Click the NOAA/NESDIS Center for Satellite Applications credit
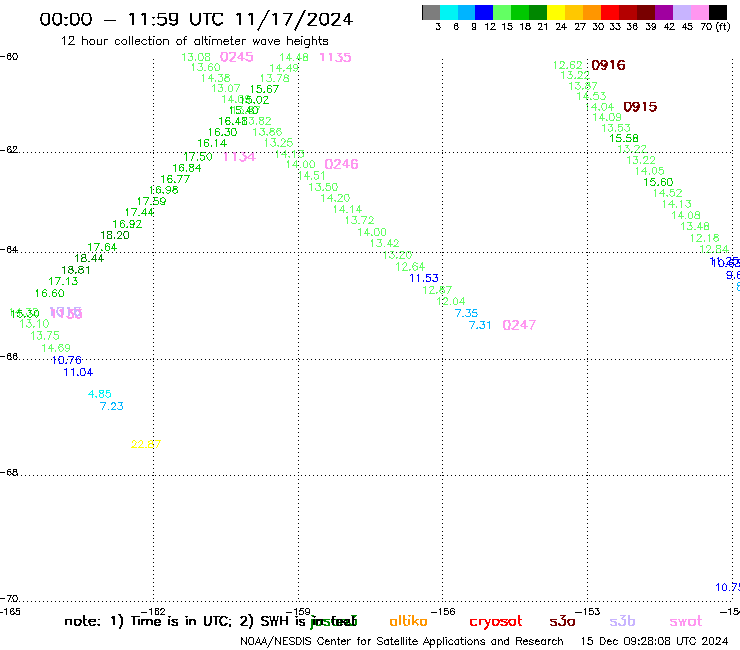This screenshot has width=740, height=650. point(402,642)
